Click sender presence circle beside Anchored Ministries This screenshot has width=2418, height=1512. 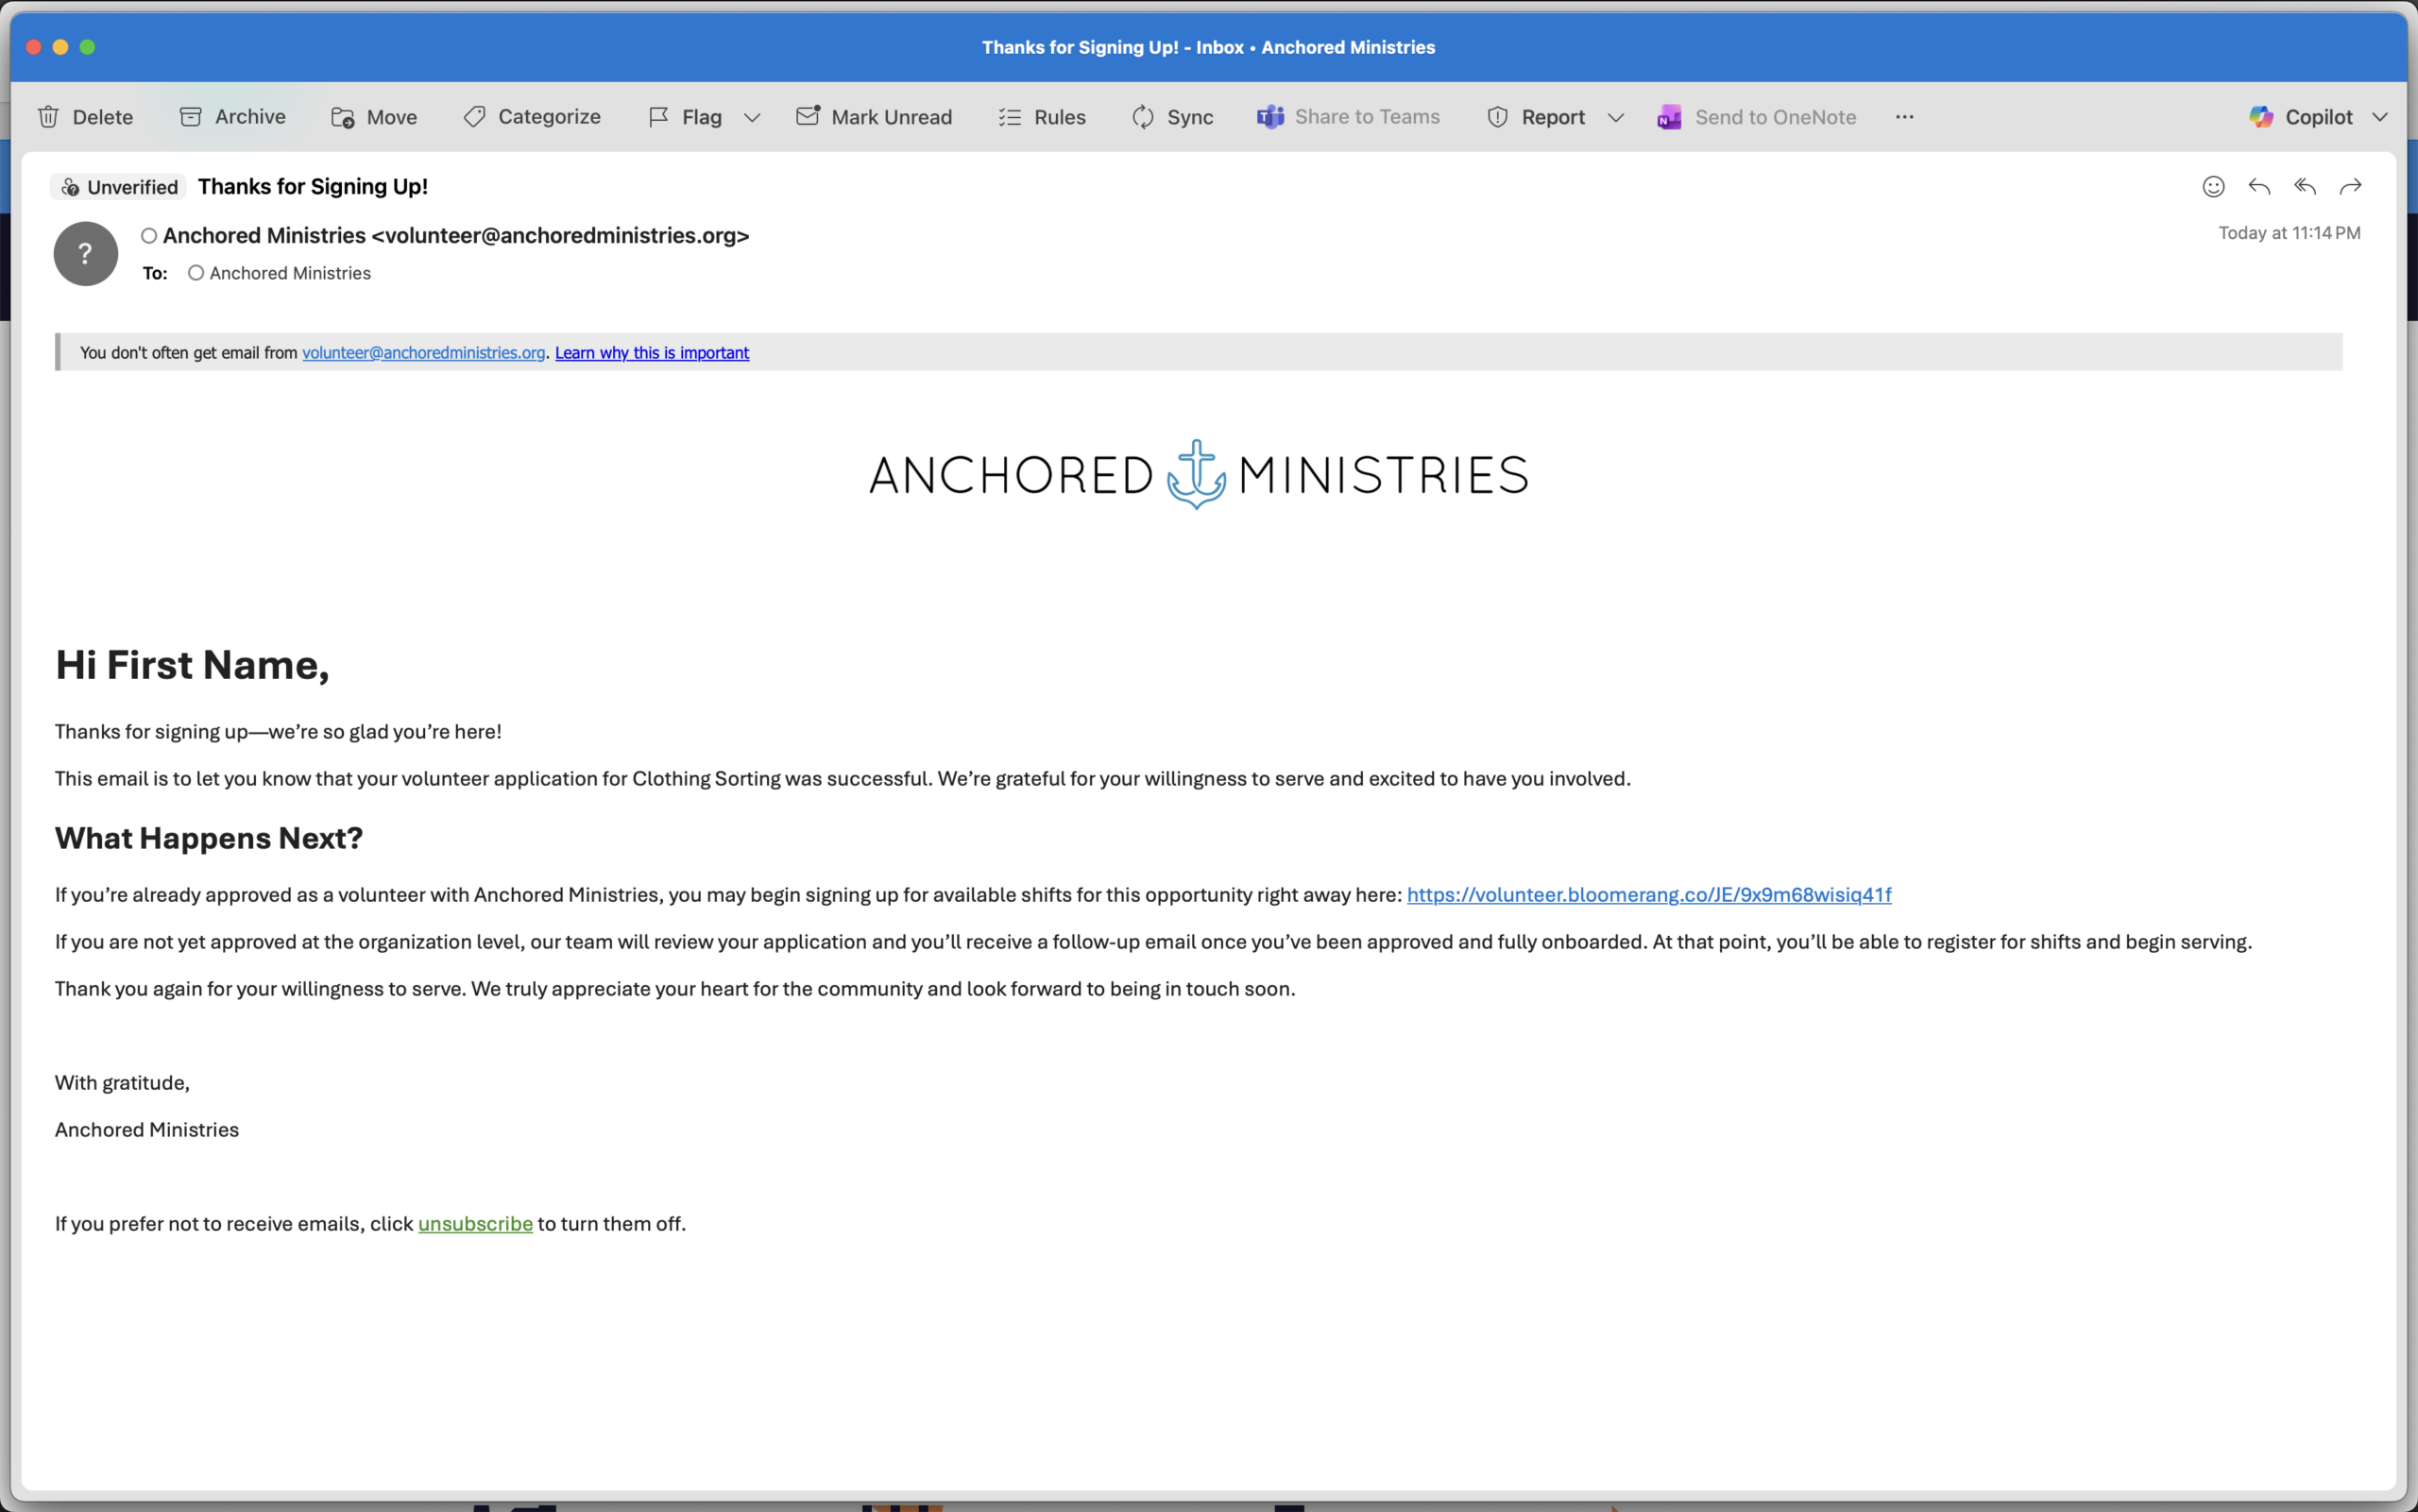(x=149, y=236)
